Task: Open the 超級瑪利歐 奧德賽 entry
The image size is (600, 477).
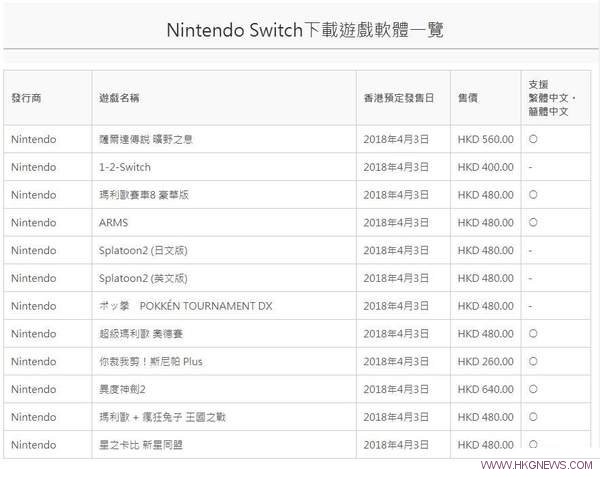Action: pyautogui.click(x=137, y=333)
